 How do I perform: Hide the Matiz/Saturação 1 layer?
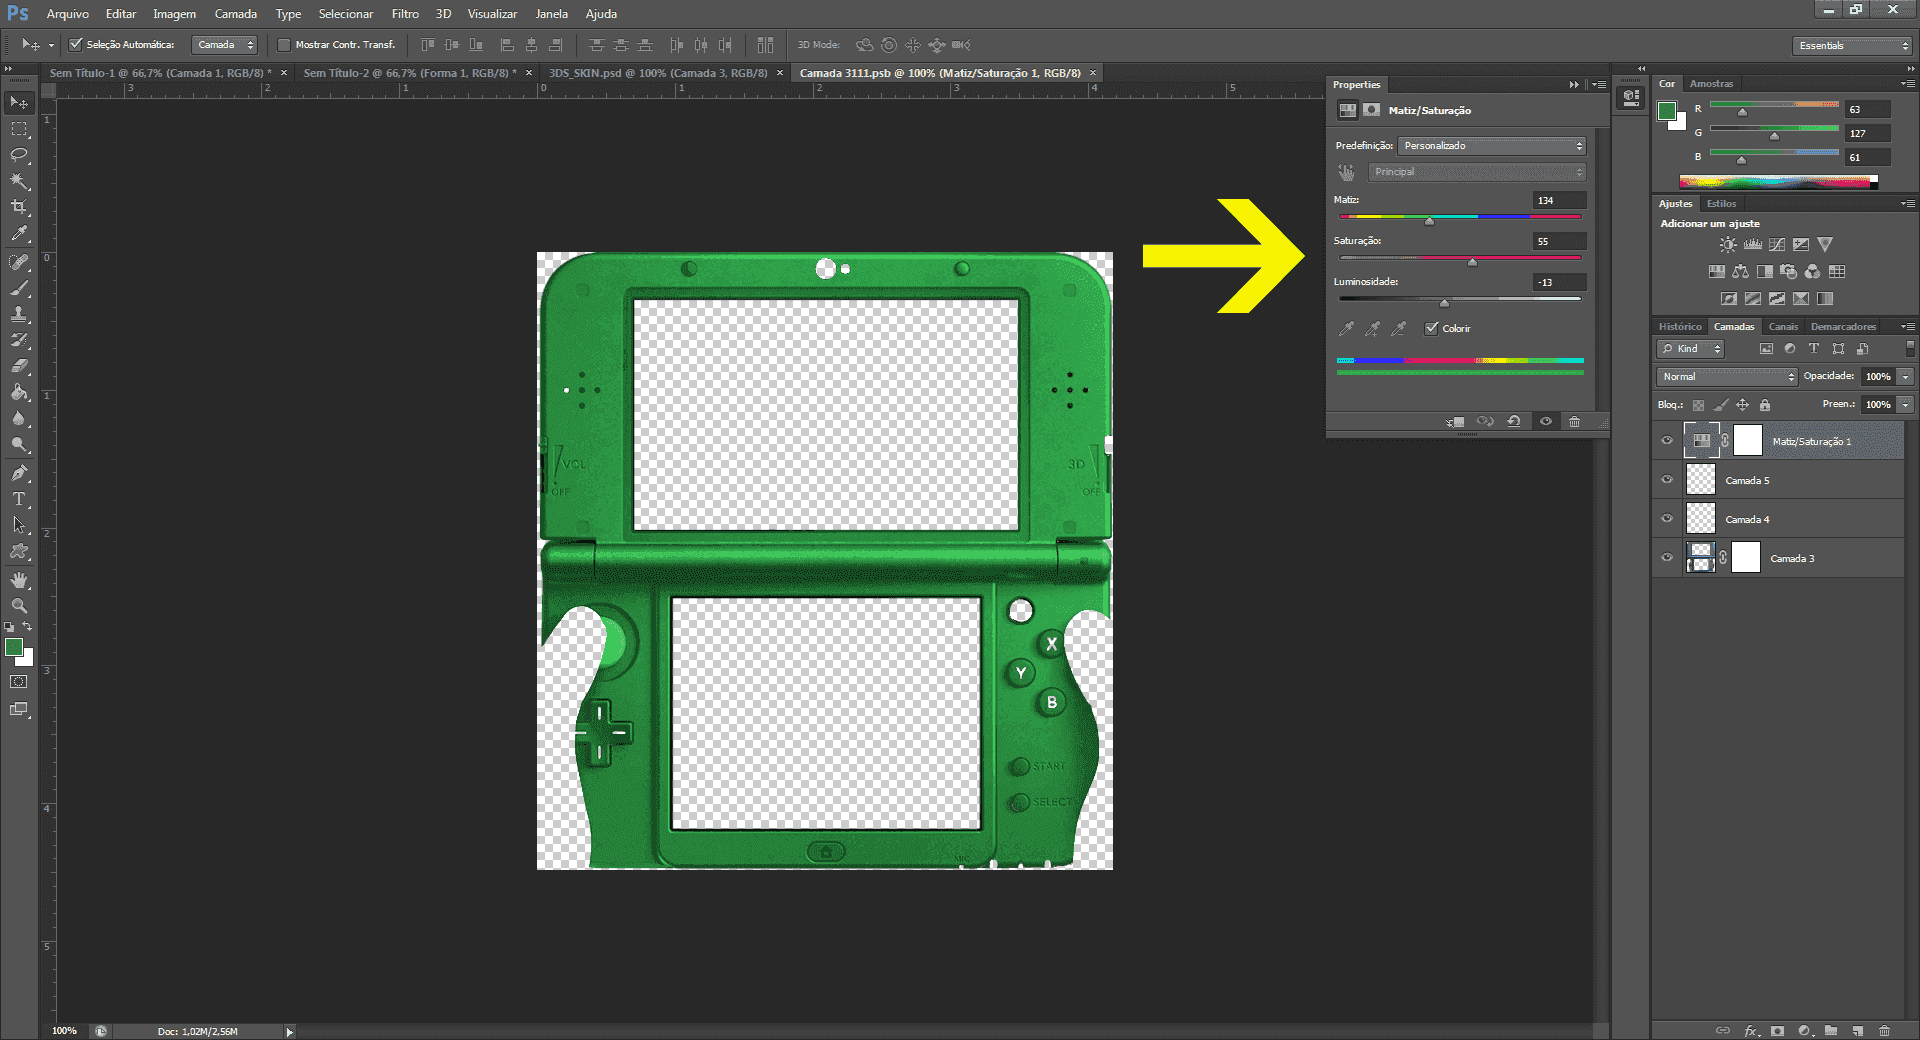[x=1667, y=441]
